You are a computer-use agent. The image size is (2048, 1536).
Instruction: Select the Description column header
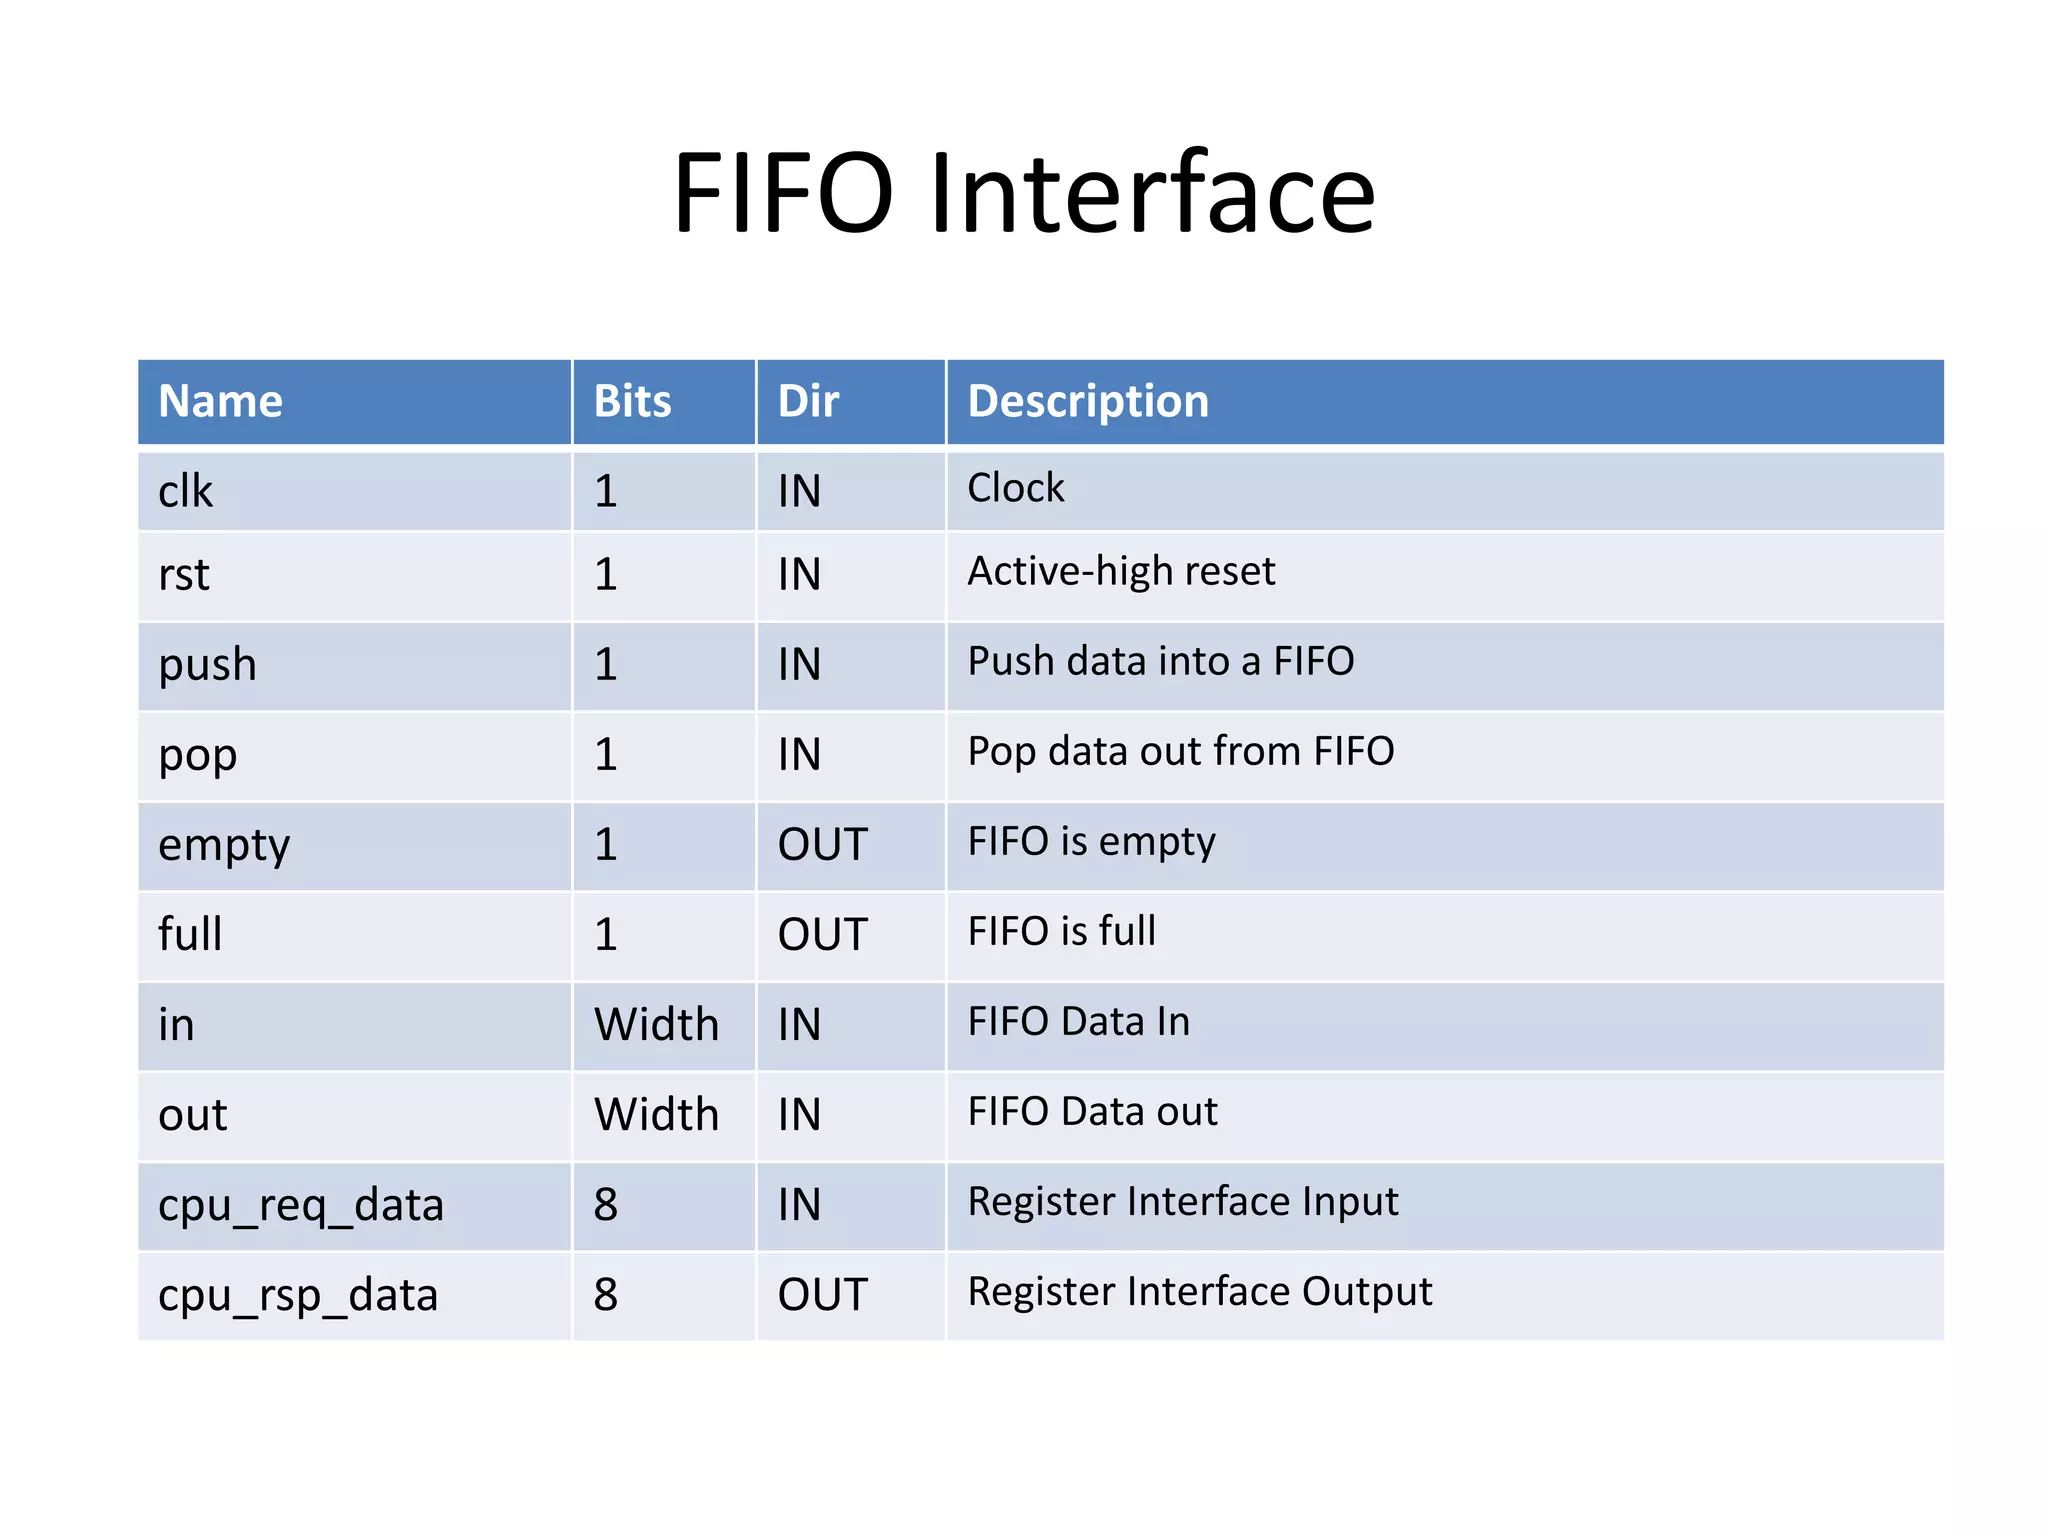1446,402
